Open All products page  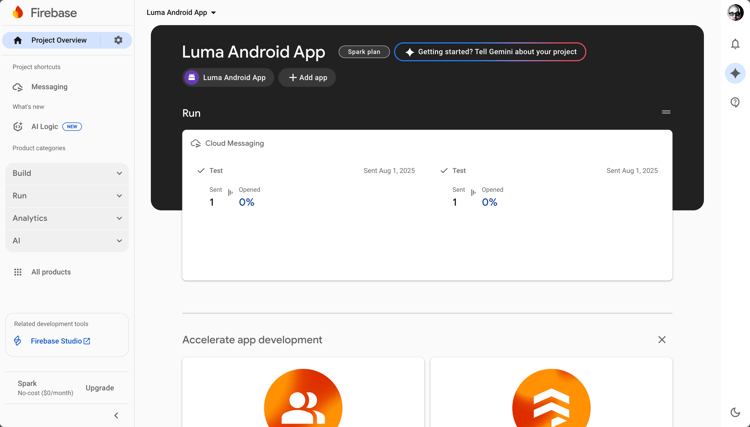coord(51,272)
